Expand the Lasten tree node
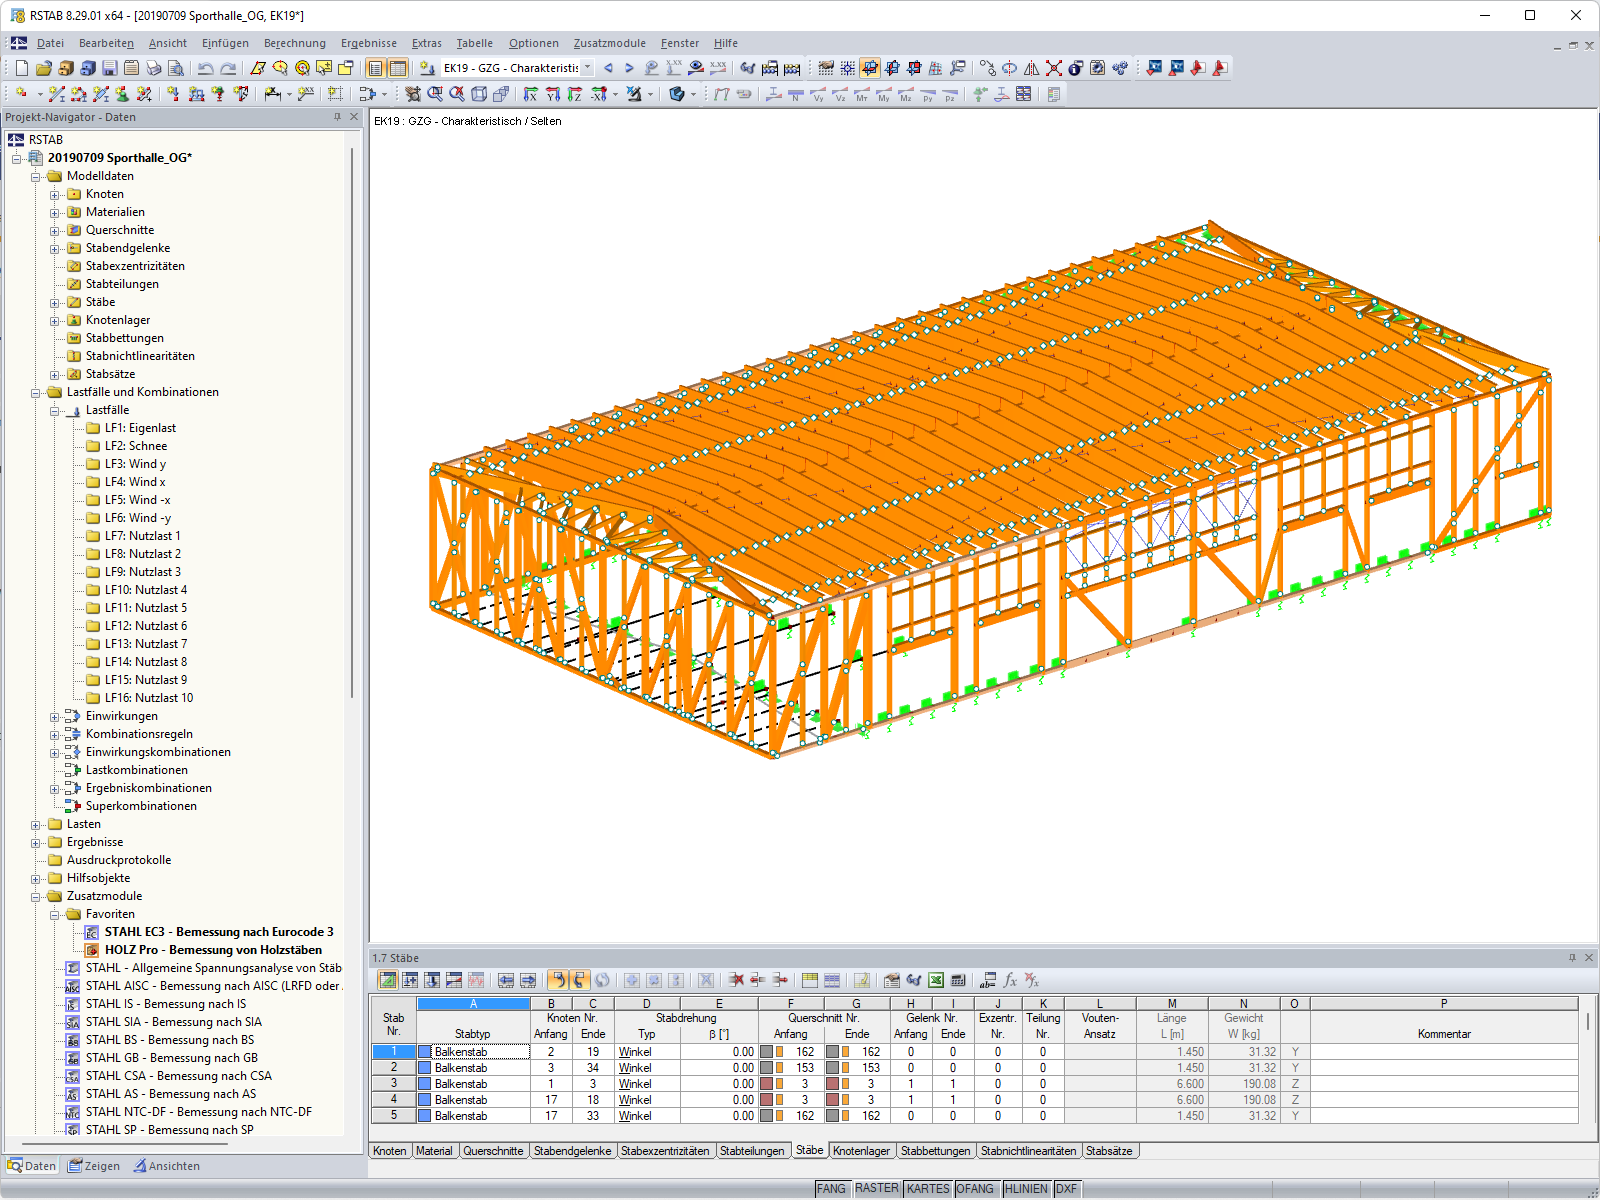Image resolution: width=1600 pixels, height=1200 pixels. 36,824
